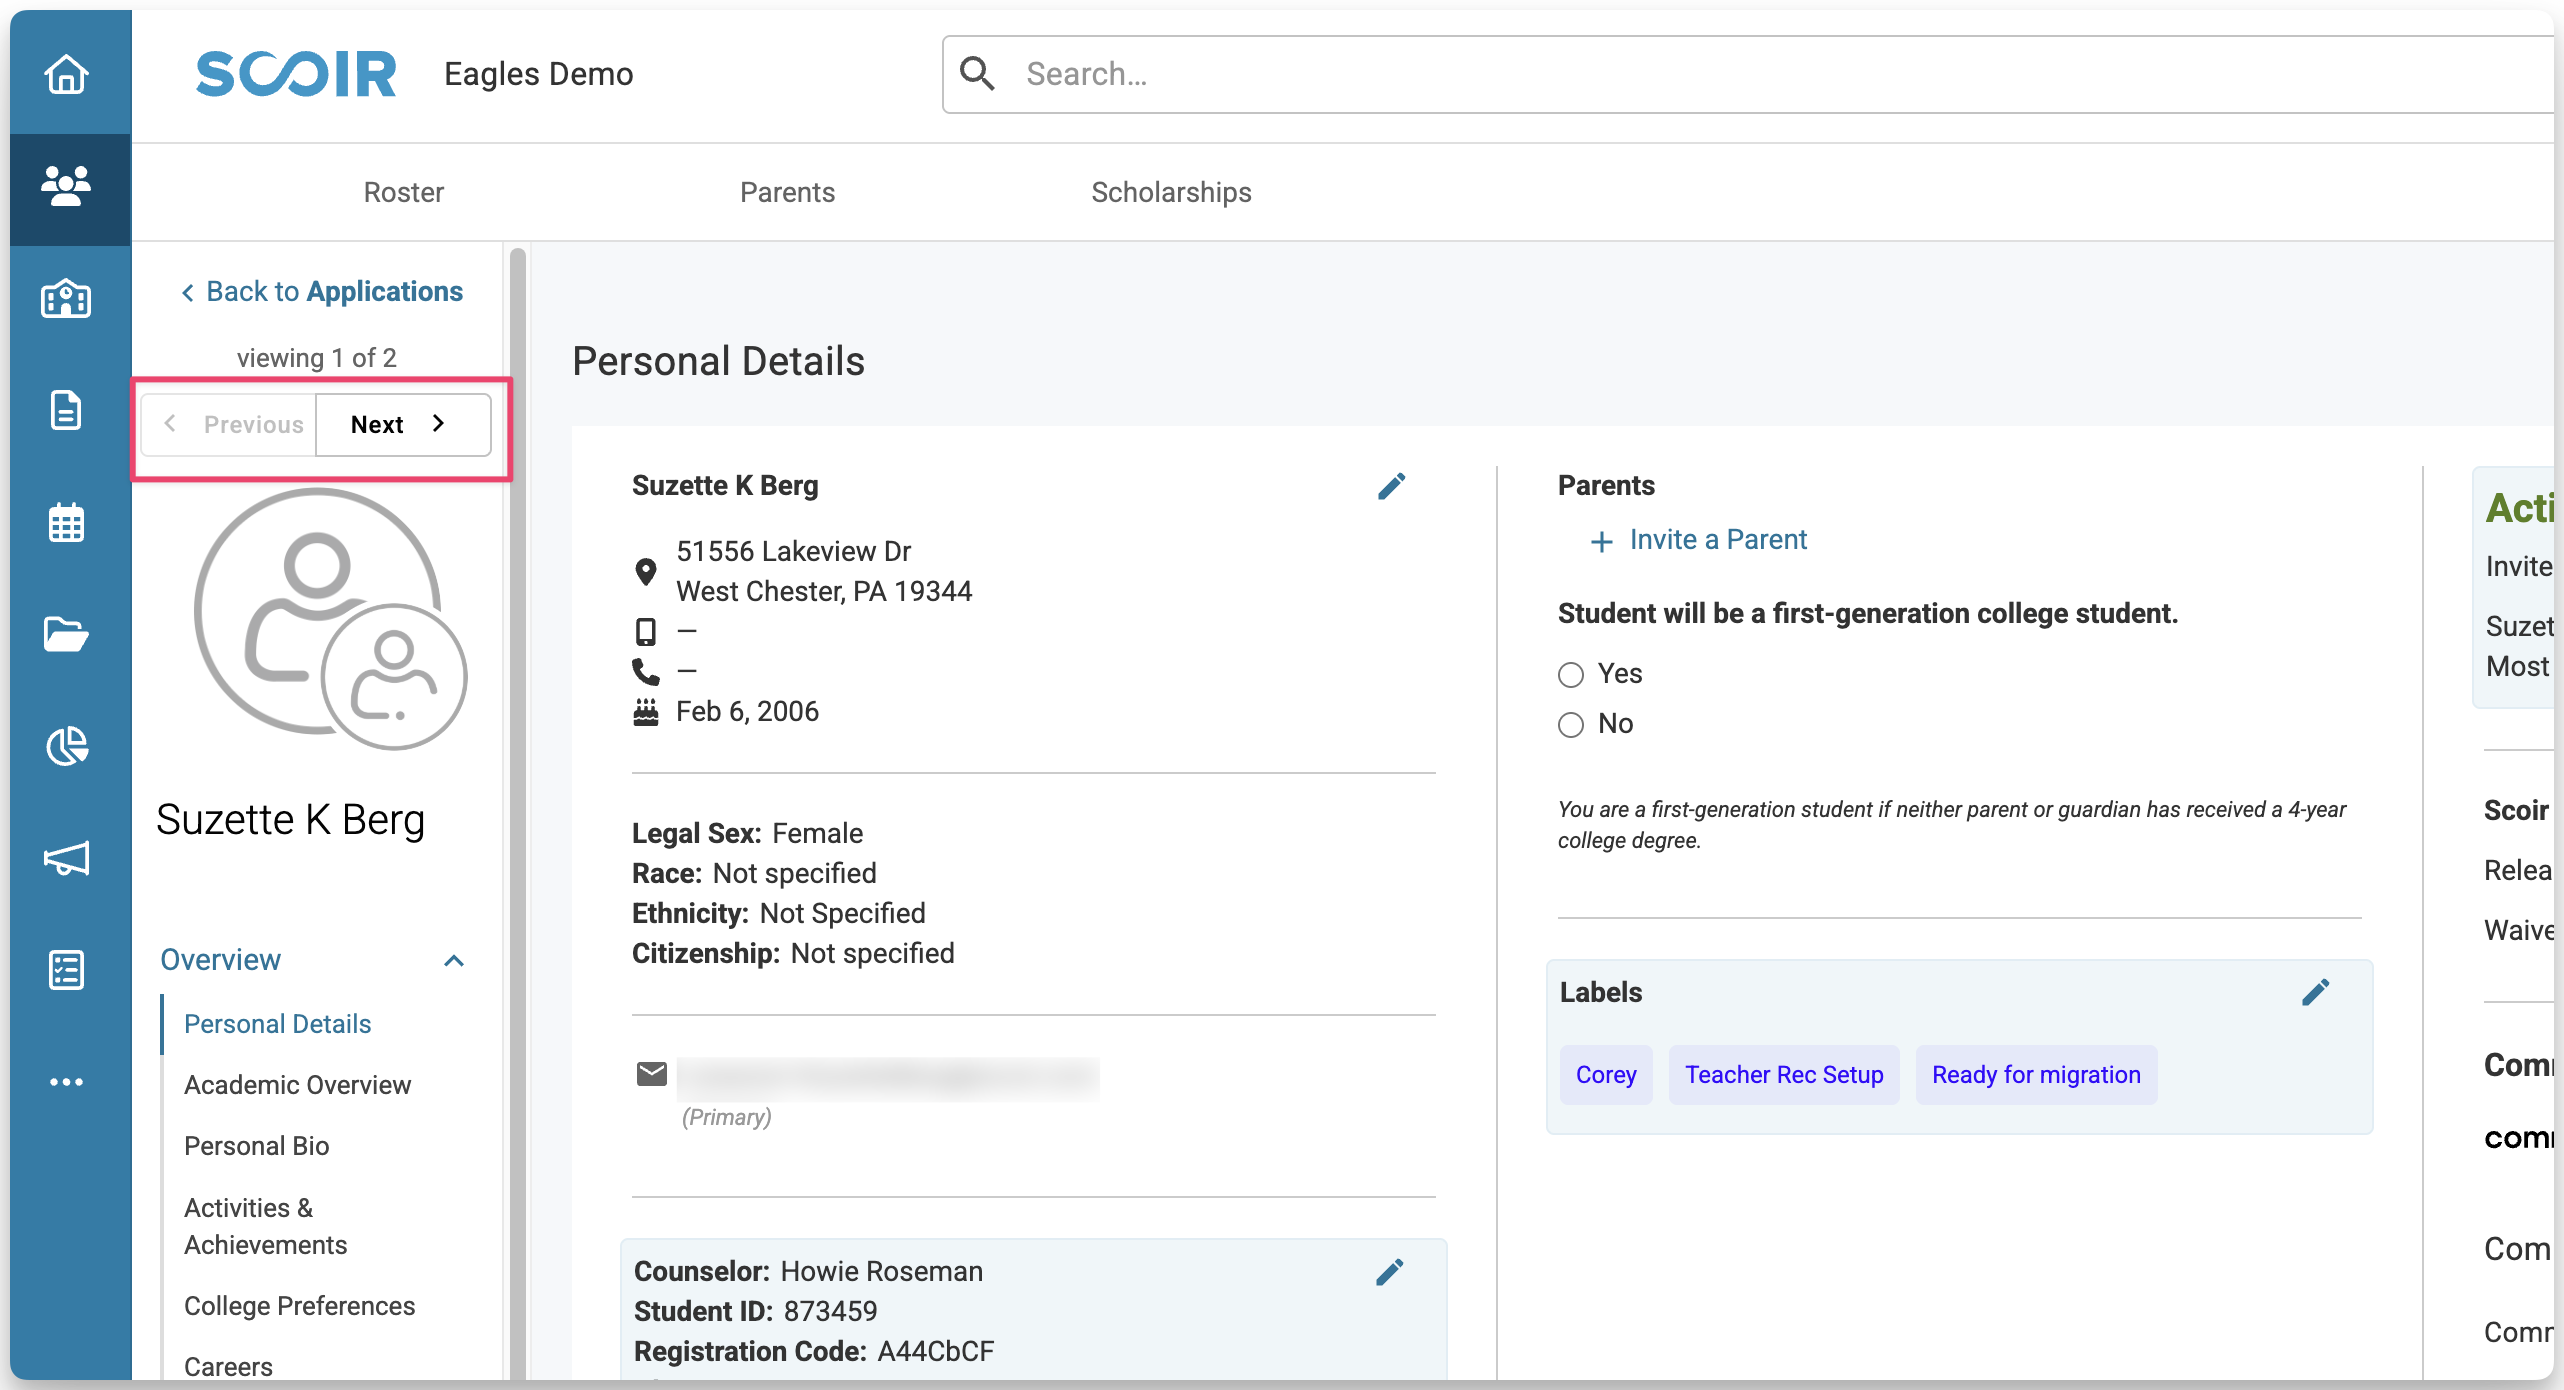The height and width of the screenshot is (1390, 2564).
Task: Open the megaphone Announcements icon
Action: tap(66, 858)
